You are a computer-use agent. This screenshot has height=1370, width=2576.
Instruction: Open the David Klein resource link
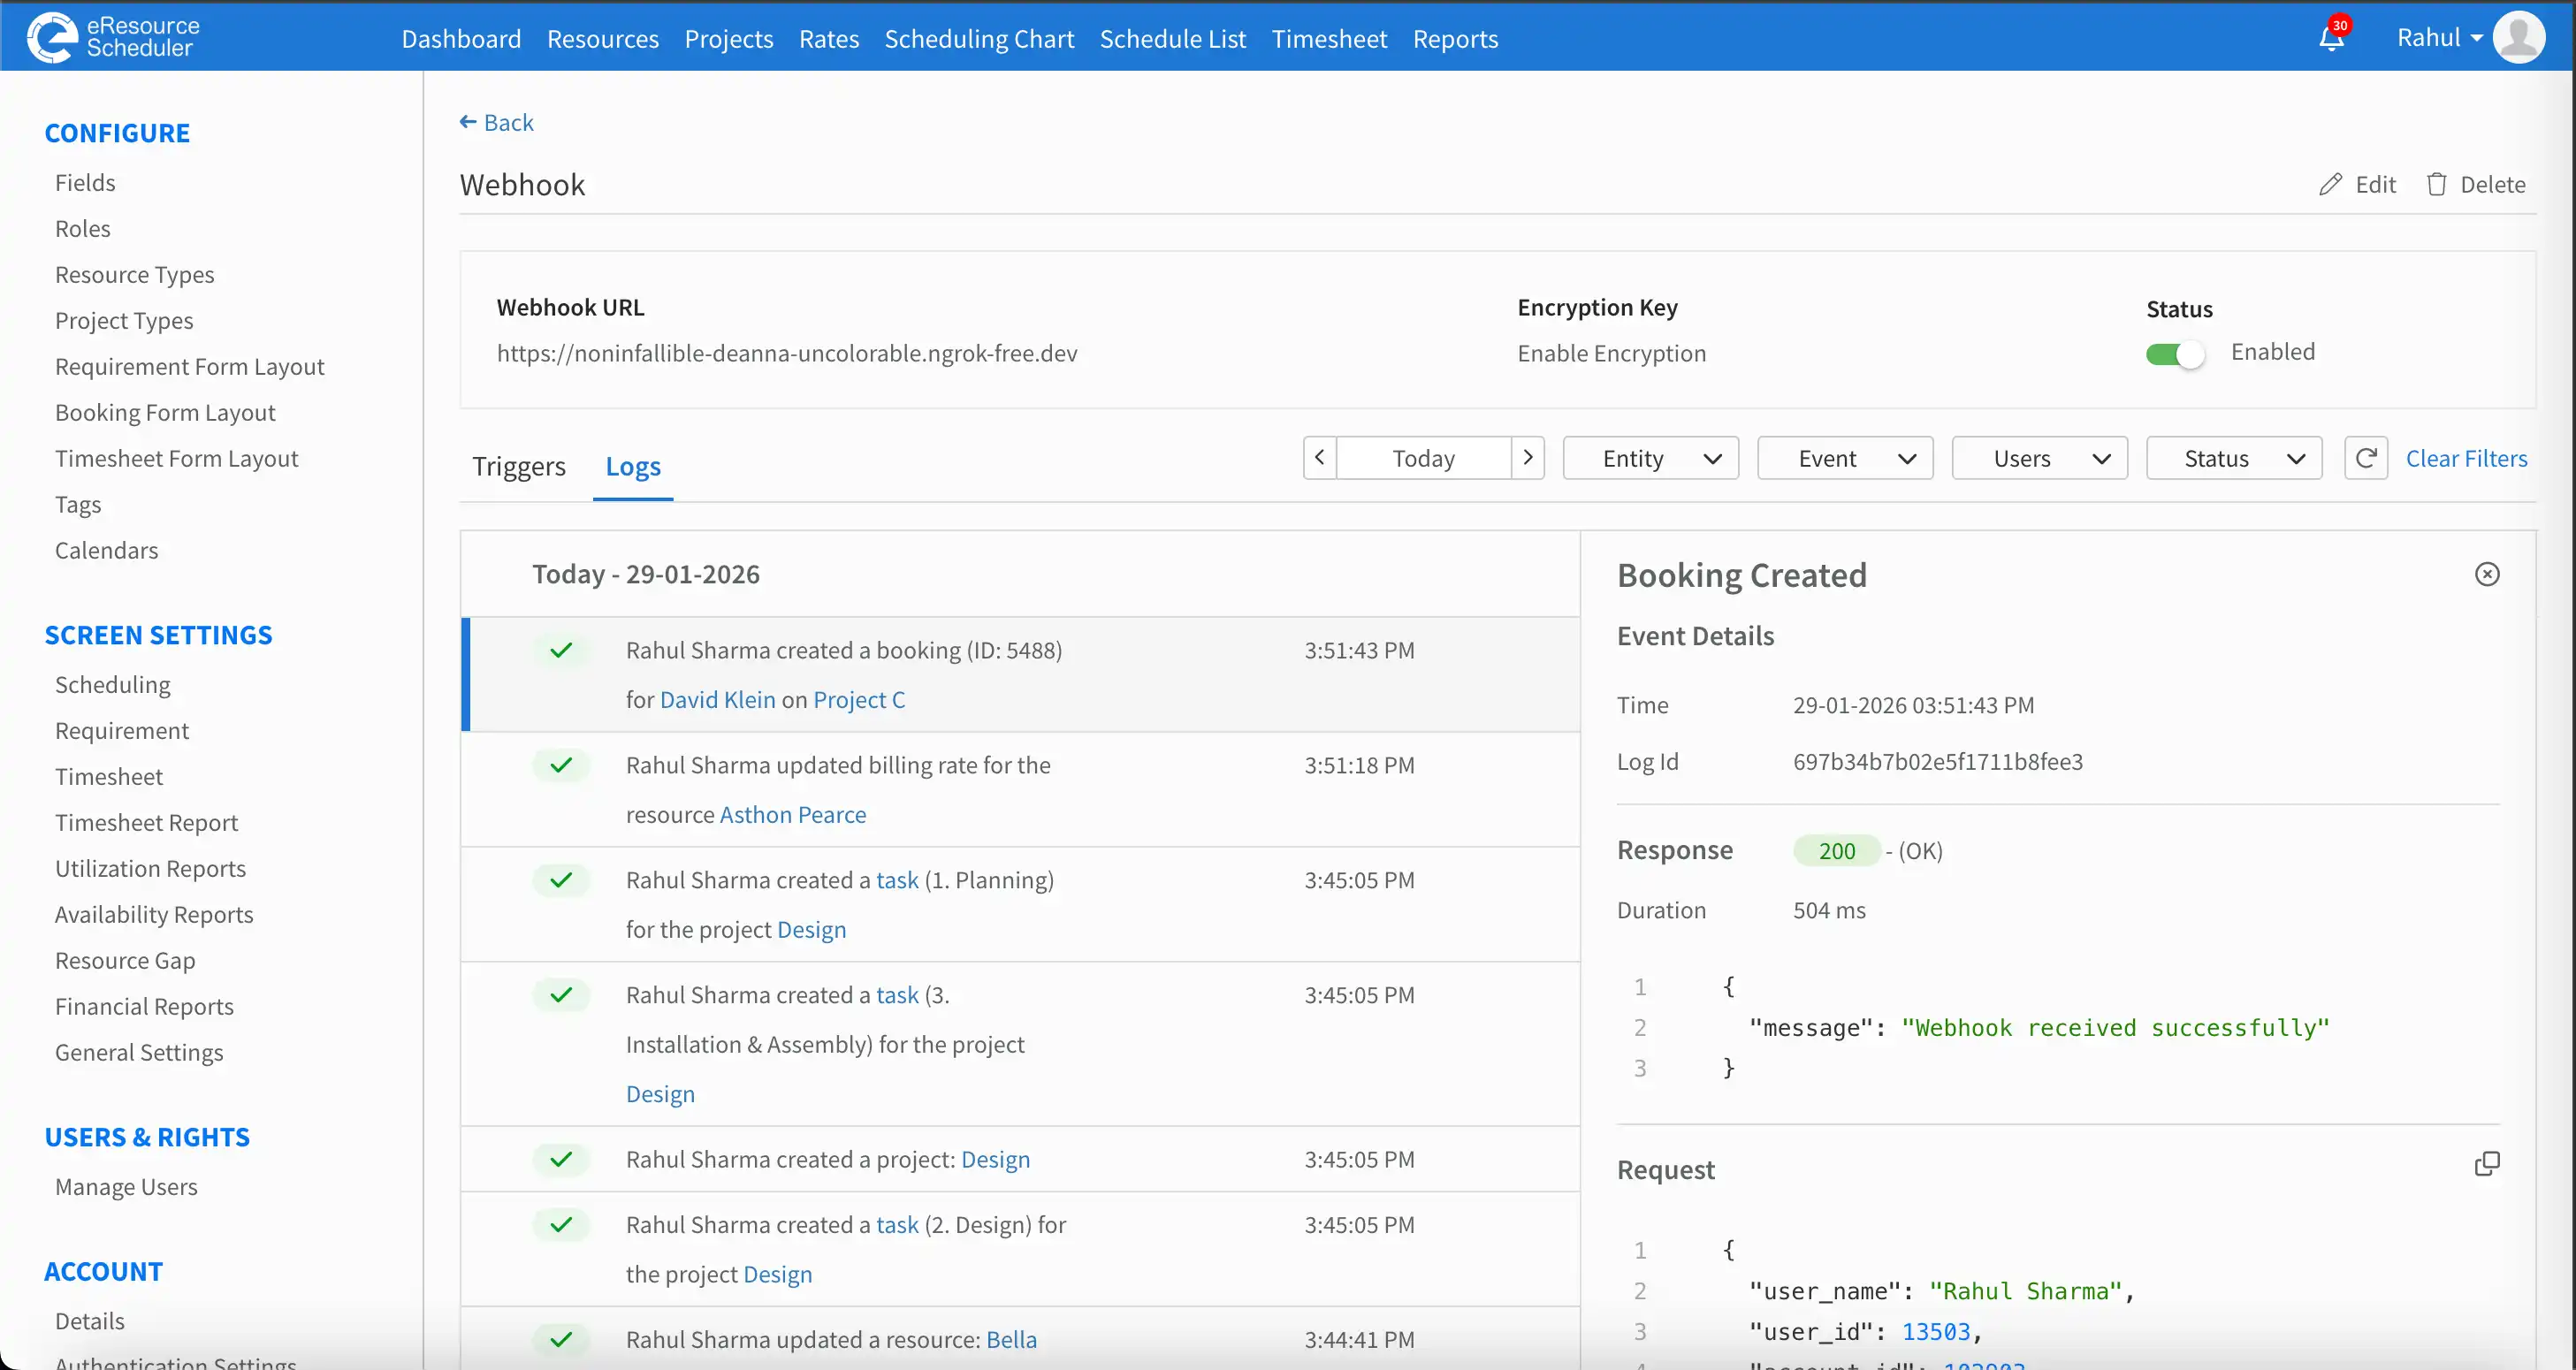coord(717,700)
